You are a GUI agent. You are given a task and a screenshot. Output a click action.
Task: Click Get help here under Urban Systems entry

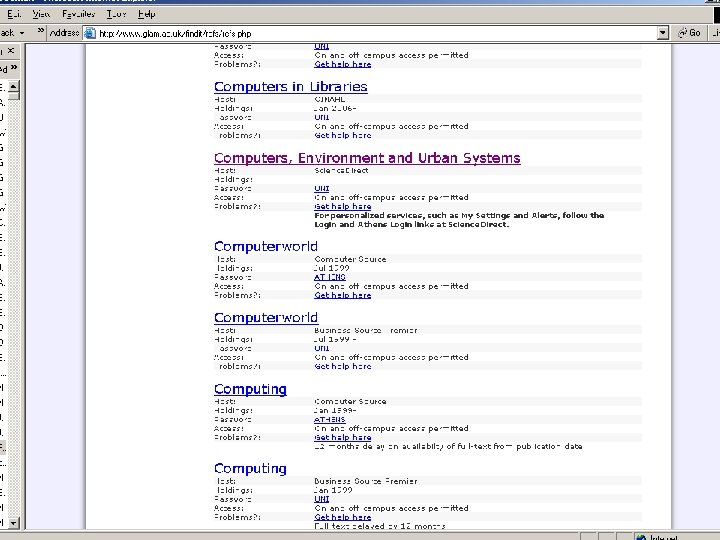coord(343,207)
